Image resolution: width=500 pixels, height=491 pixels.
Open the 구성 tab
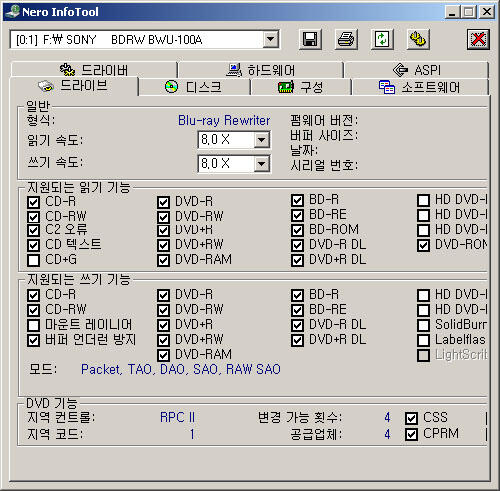coord(301,87)
